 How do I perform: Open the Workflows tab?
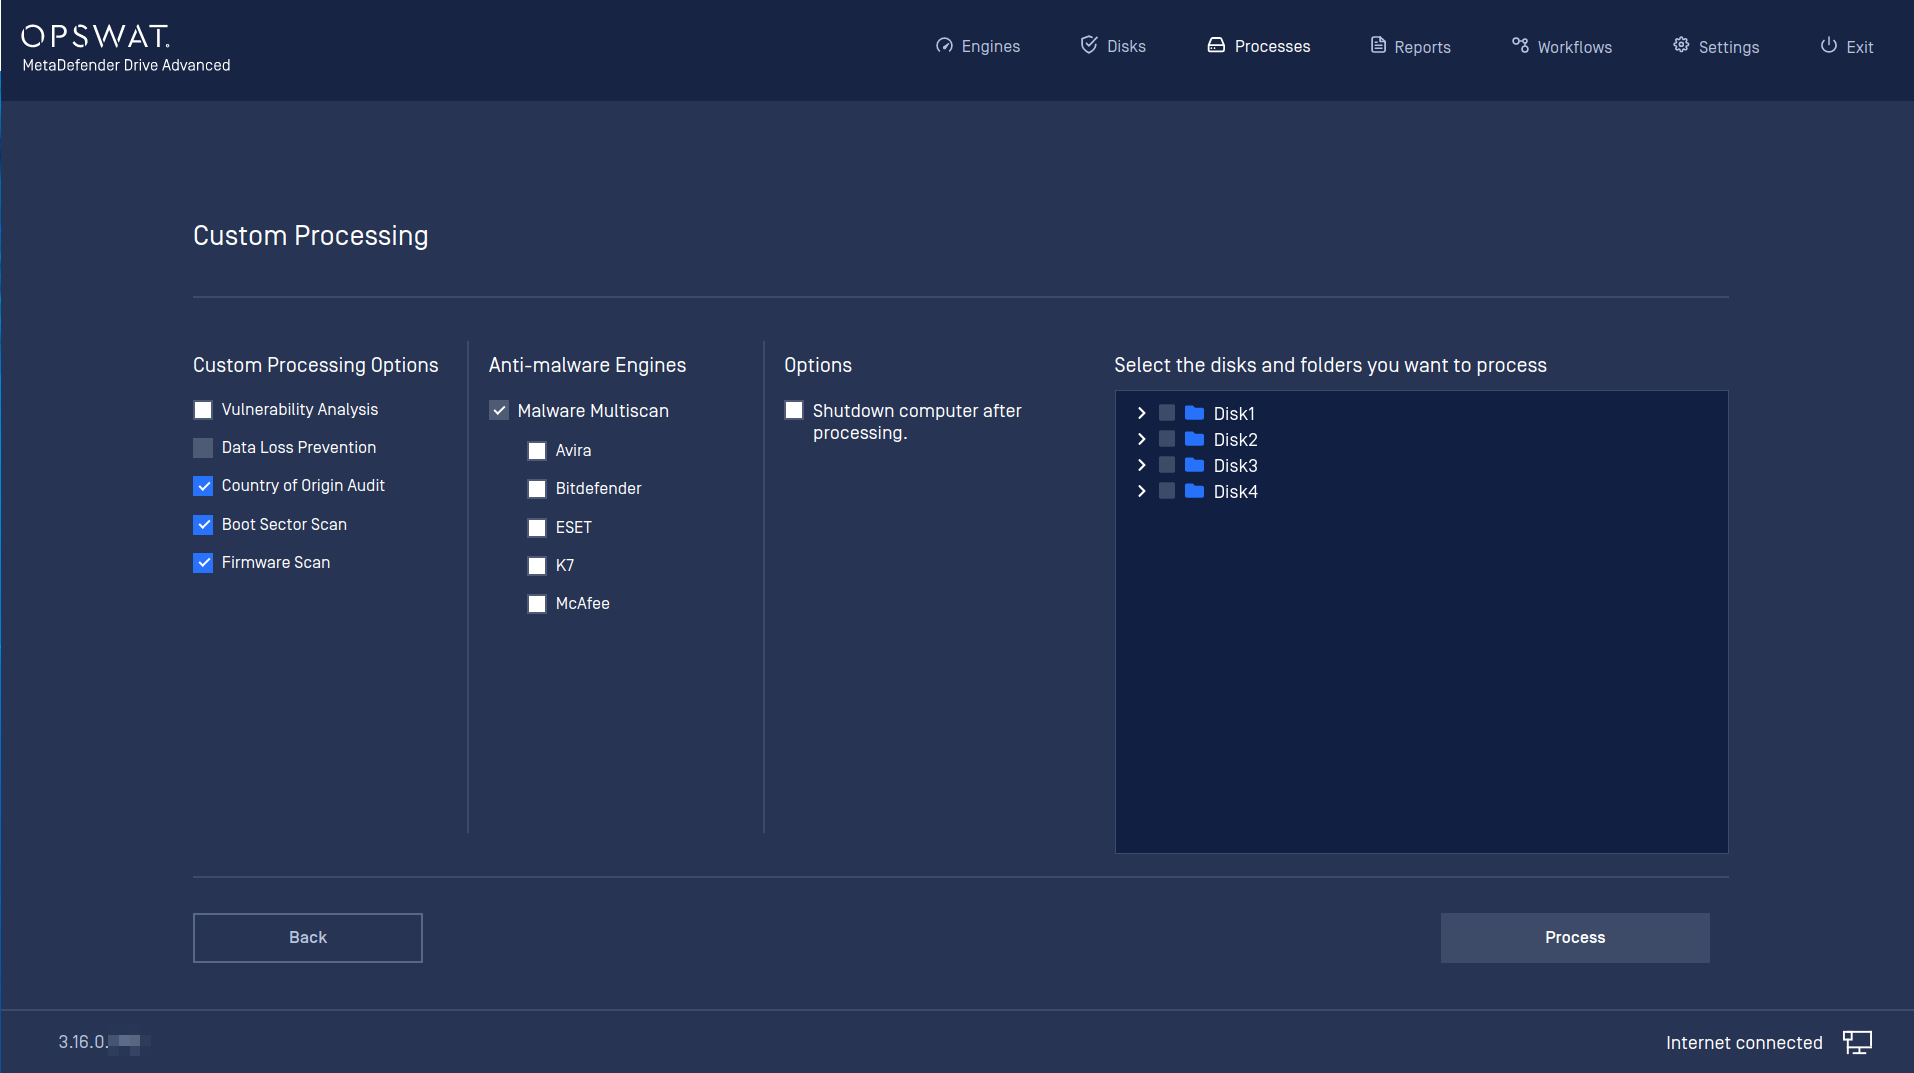(x=1561, y=46)
